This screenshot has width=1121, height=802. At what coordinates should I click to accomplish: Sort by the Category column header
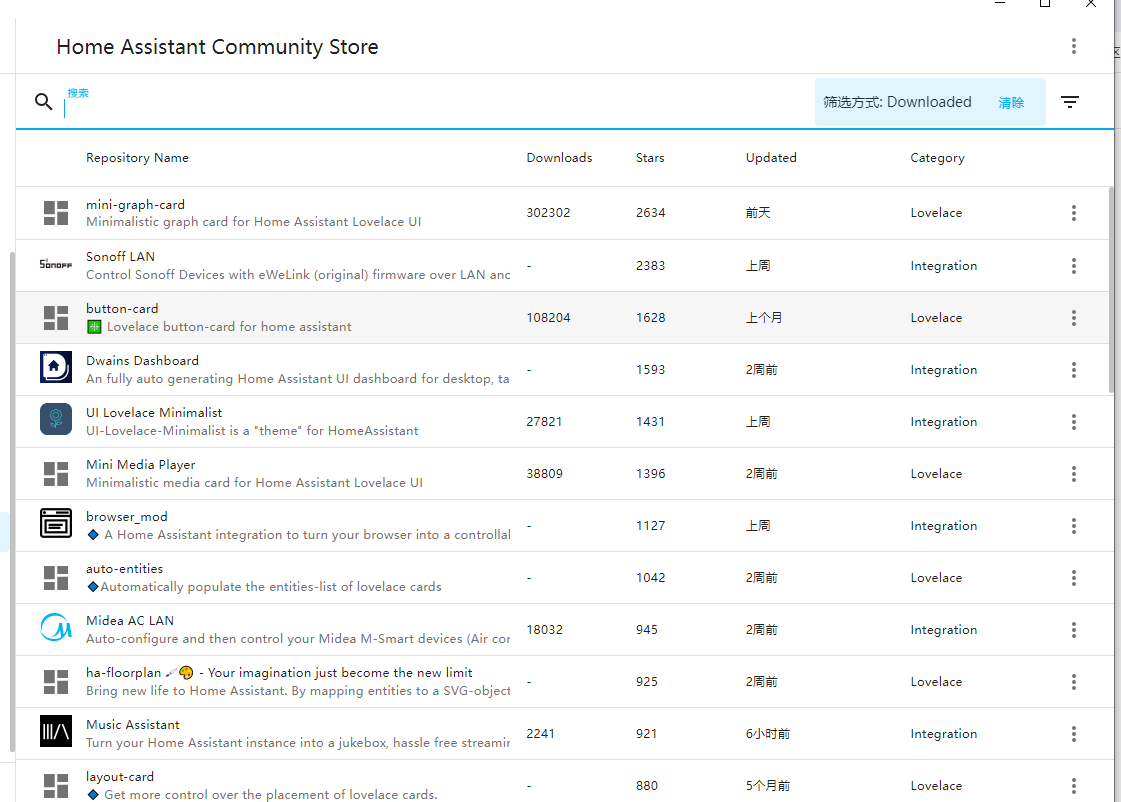[x=937, y=158]
